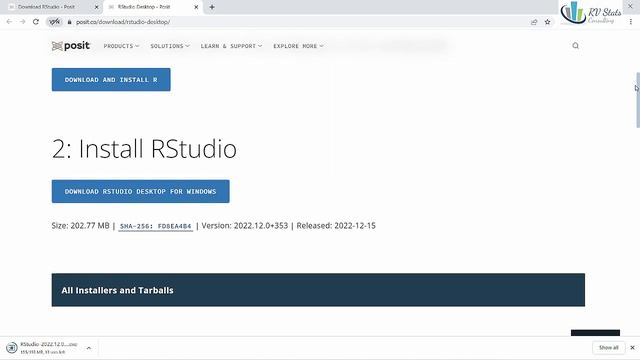The image size is (640, 360).
Task: Open the Learn & Support menu
Action: [x=231, y=46]
